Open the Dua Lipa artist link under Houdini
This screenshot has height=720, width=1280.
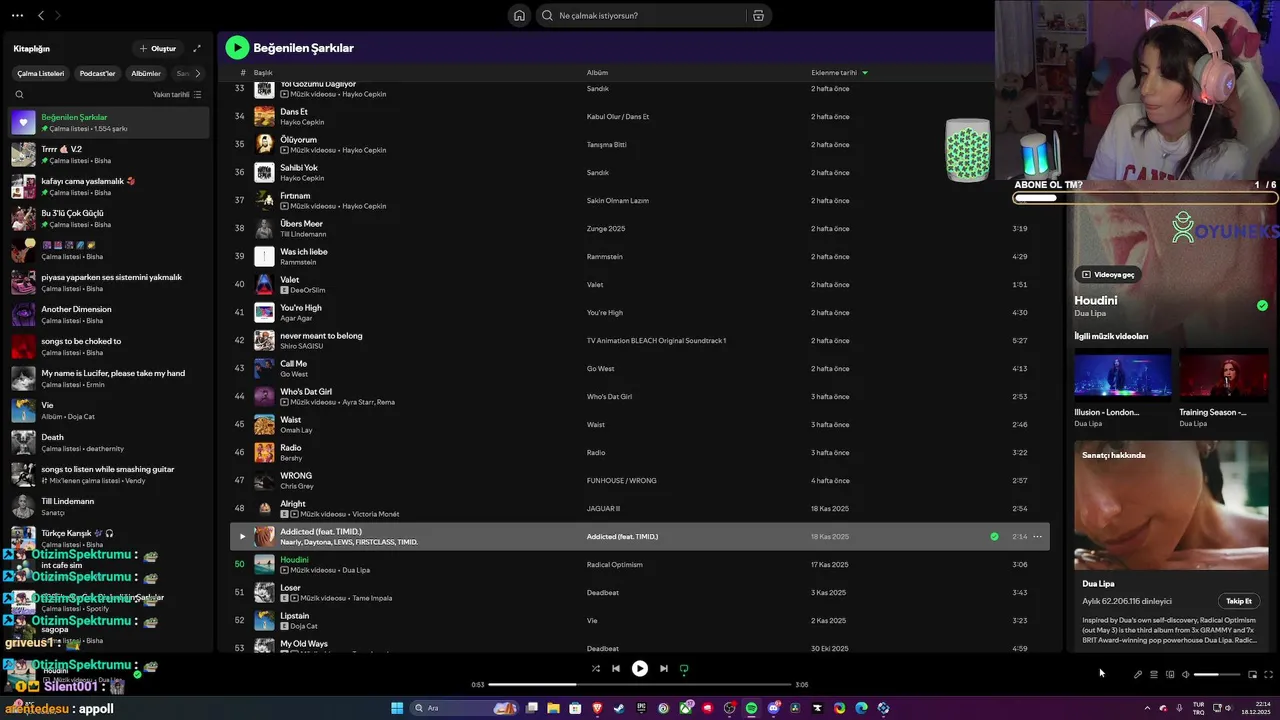(1090, 313)
